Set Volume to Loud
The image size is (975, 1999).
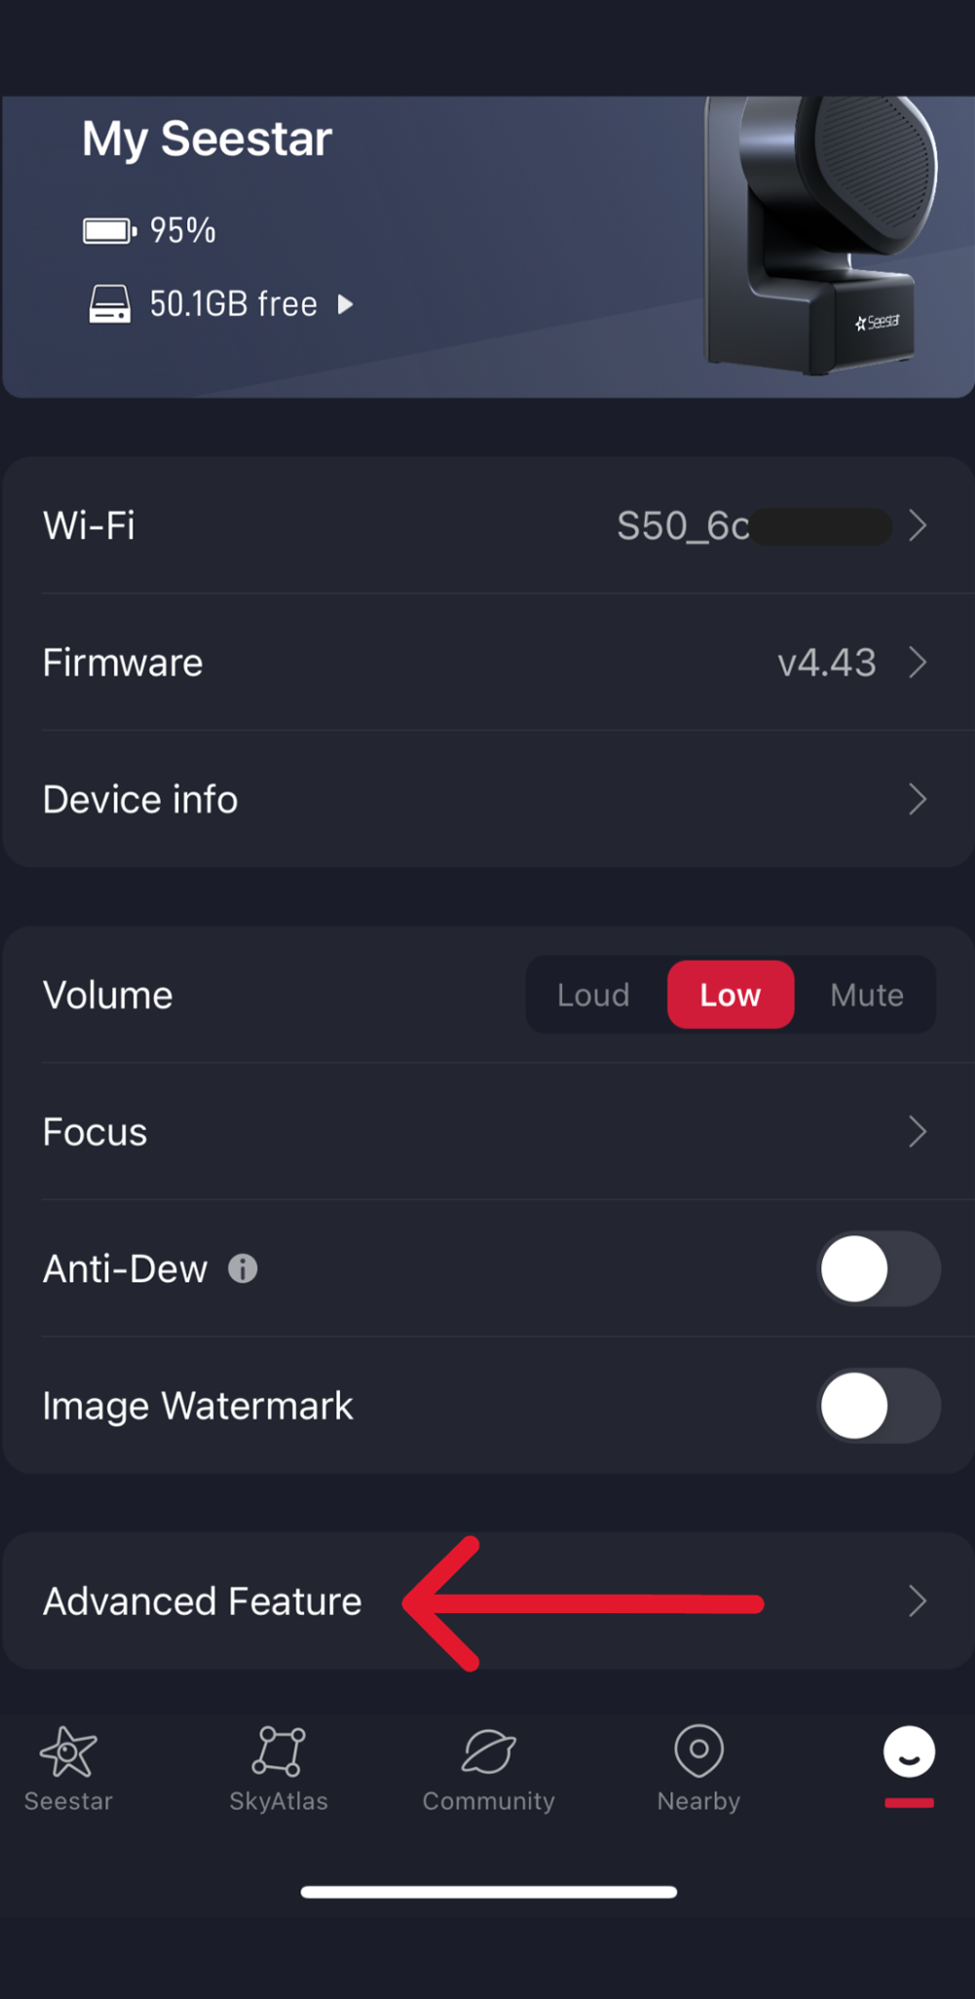(x=593, y=995)
